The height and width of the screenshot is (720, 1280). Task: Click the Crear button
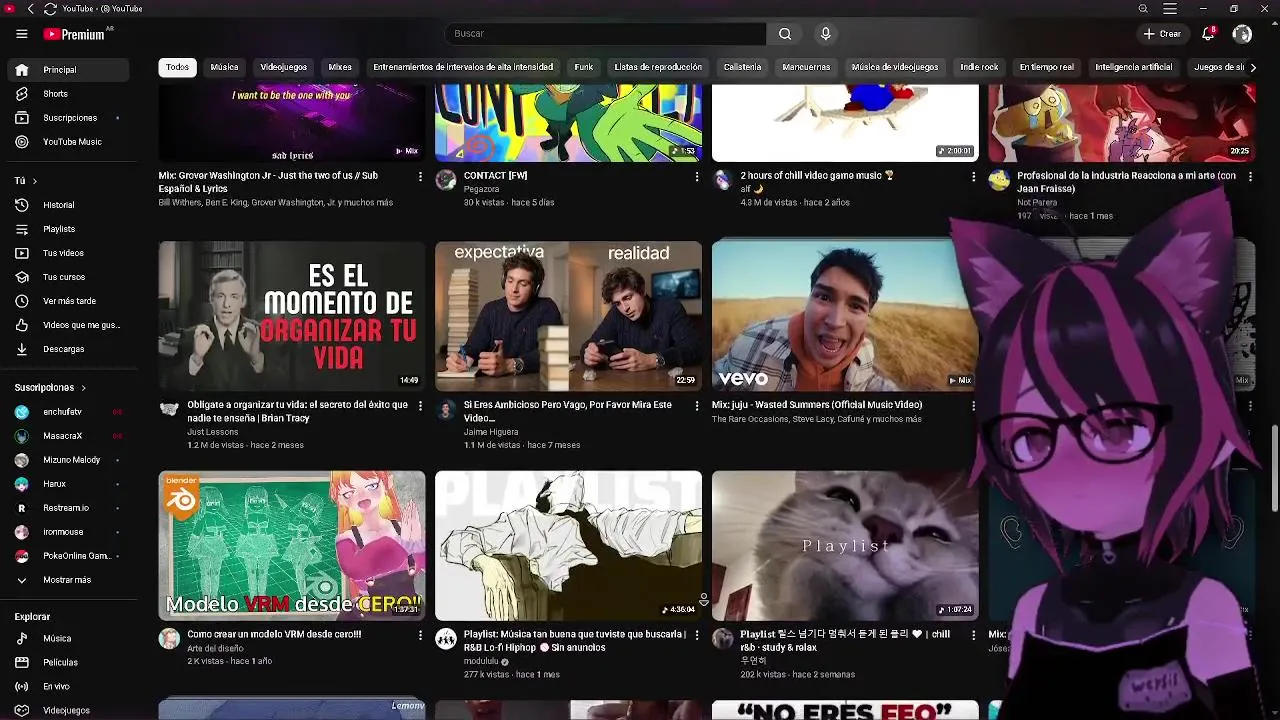[x=1163, y=34]
